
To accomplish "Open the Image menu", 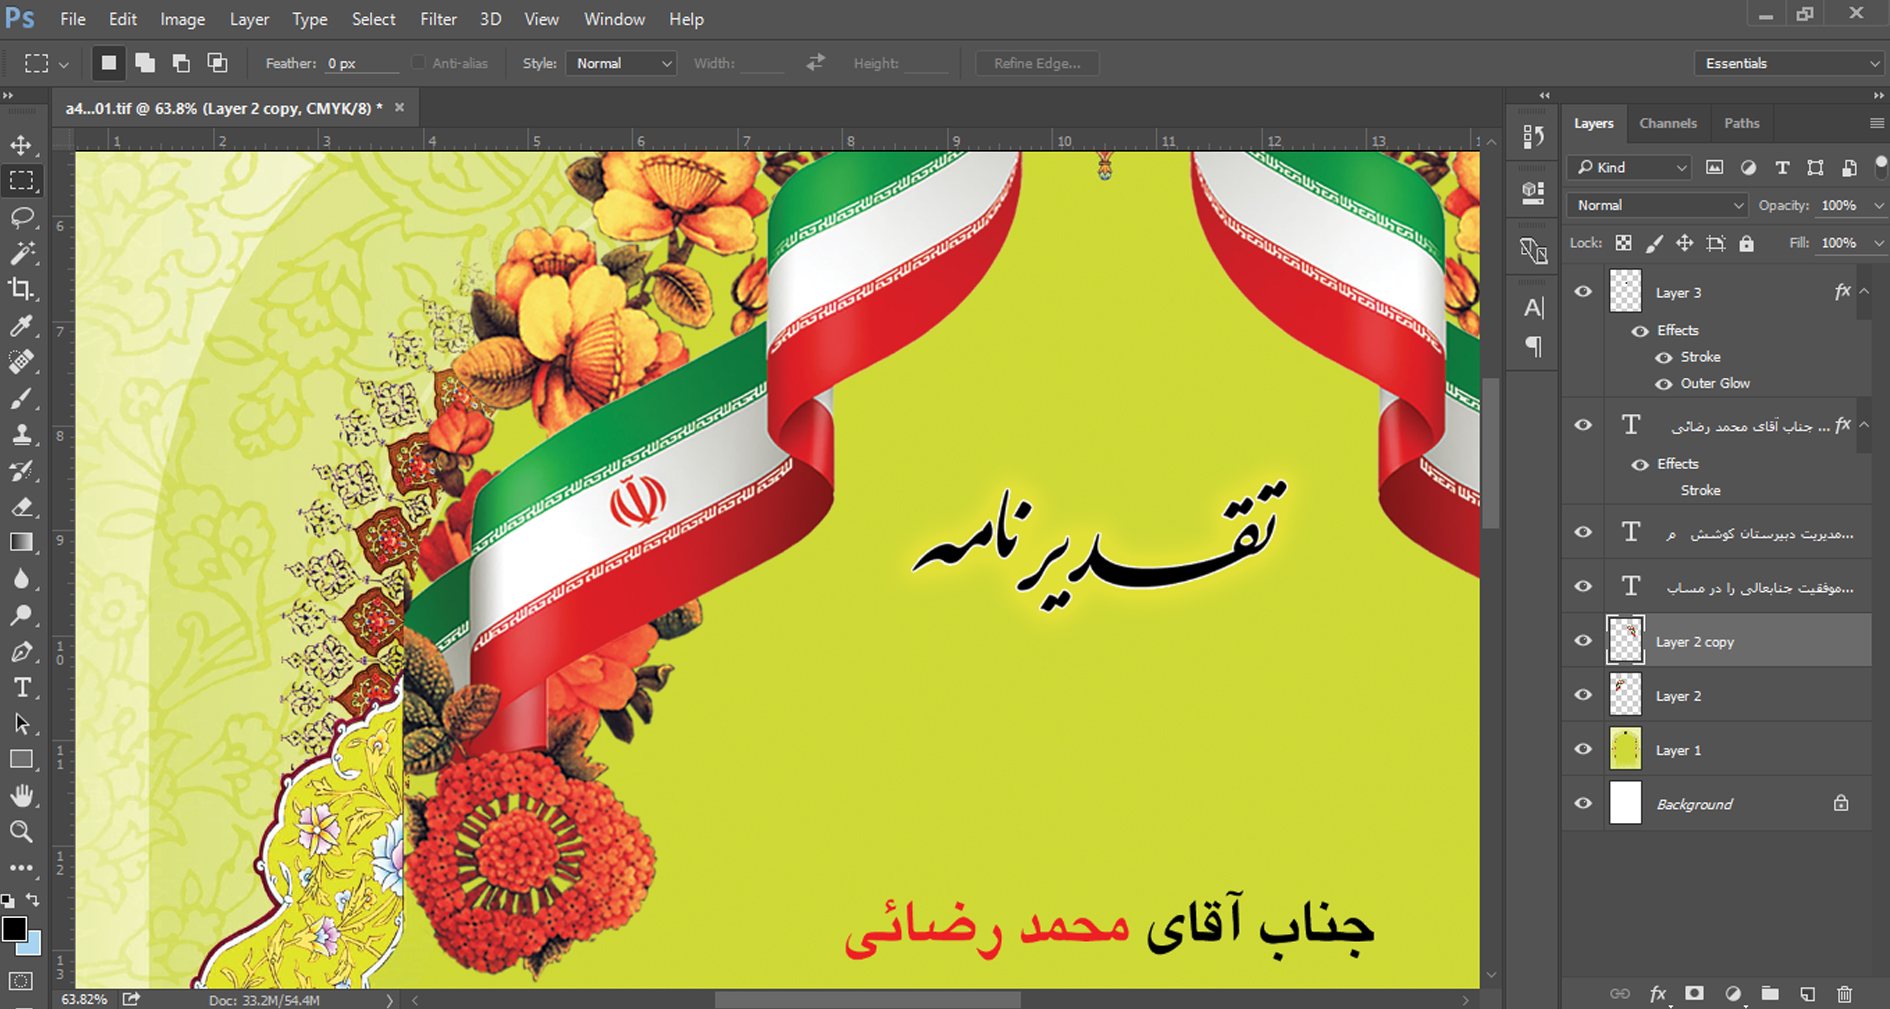I will (x=182, y=19).
